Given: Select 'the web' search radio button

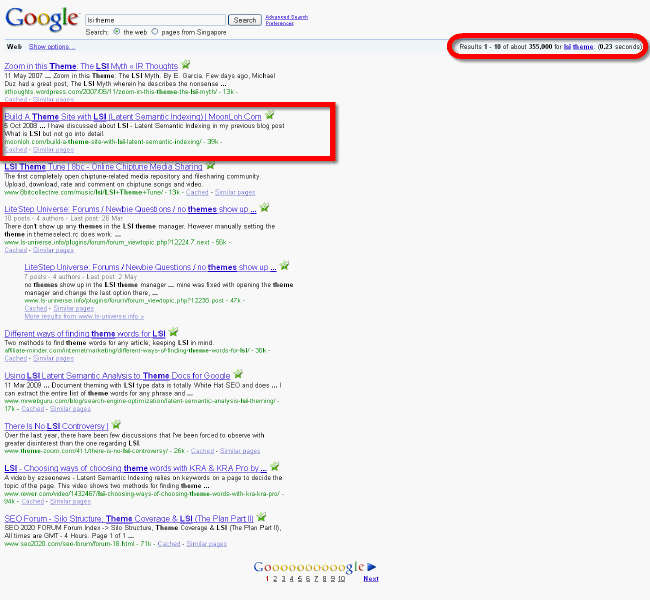Looking at the screenshot, I should click(x=117, y=32).
